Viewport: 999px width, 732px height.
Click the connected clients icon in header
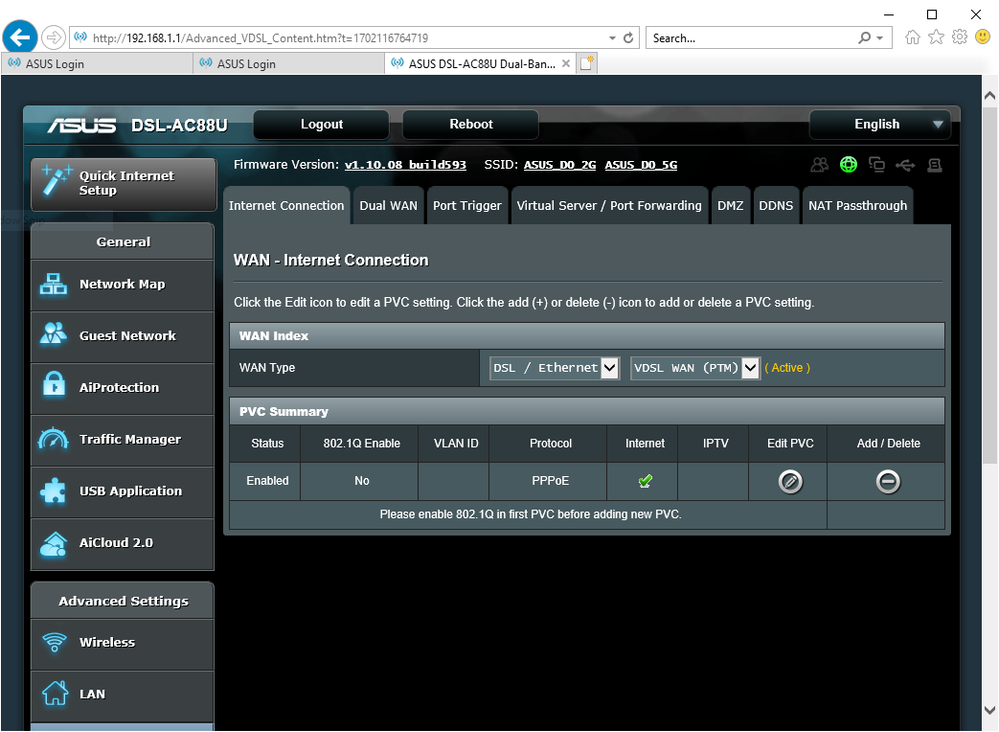click(820, 165)
